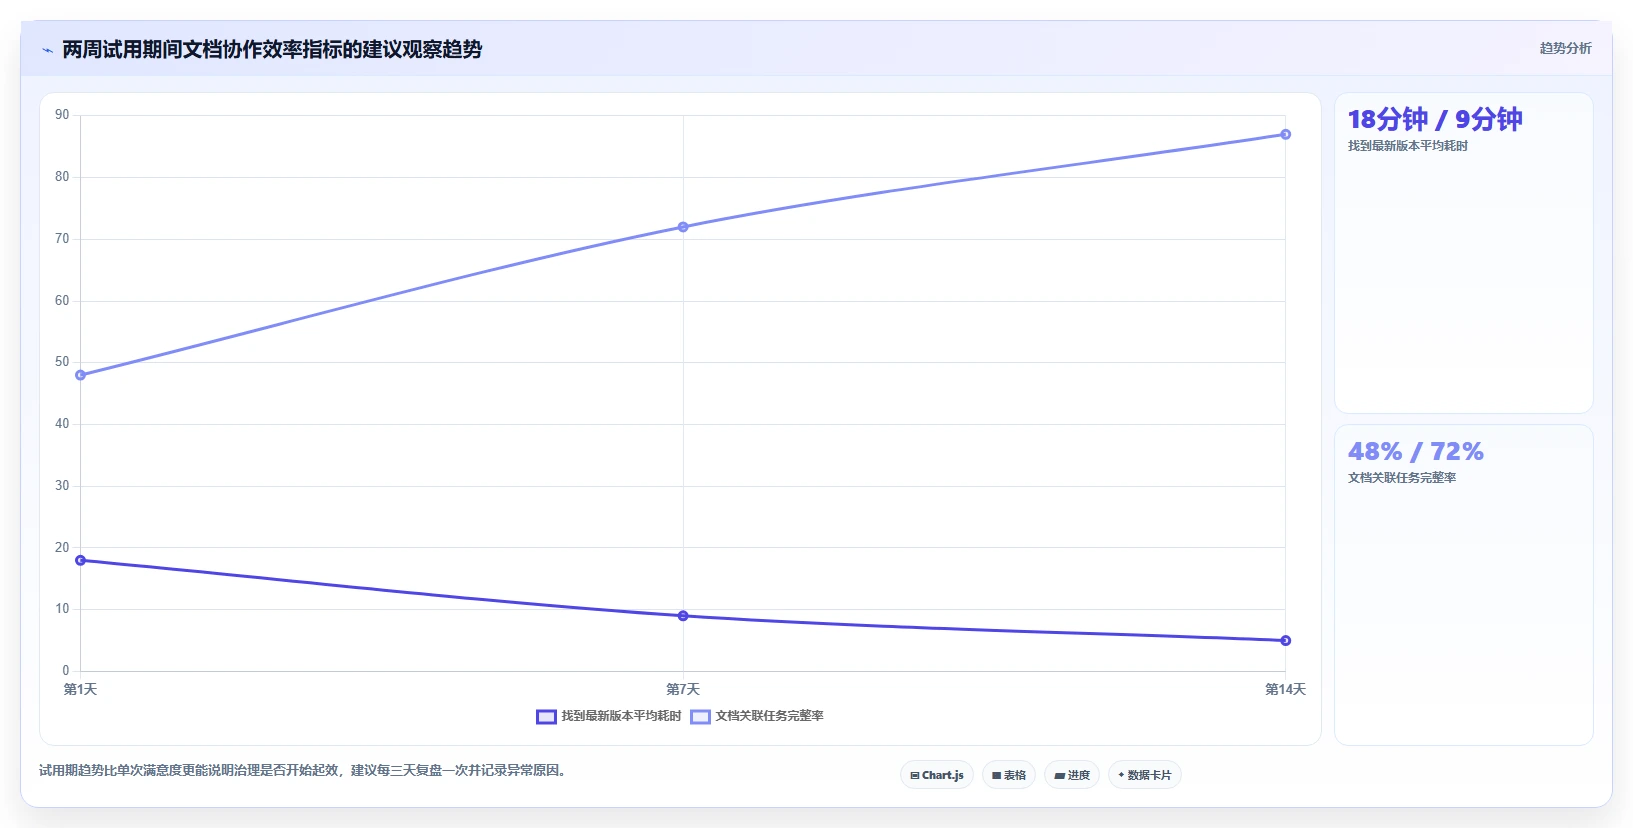This screenshot has width=1633, height=828.
Task: Toggle the 文档关联任务完整率 legend item
Action: point(757,716)
